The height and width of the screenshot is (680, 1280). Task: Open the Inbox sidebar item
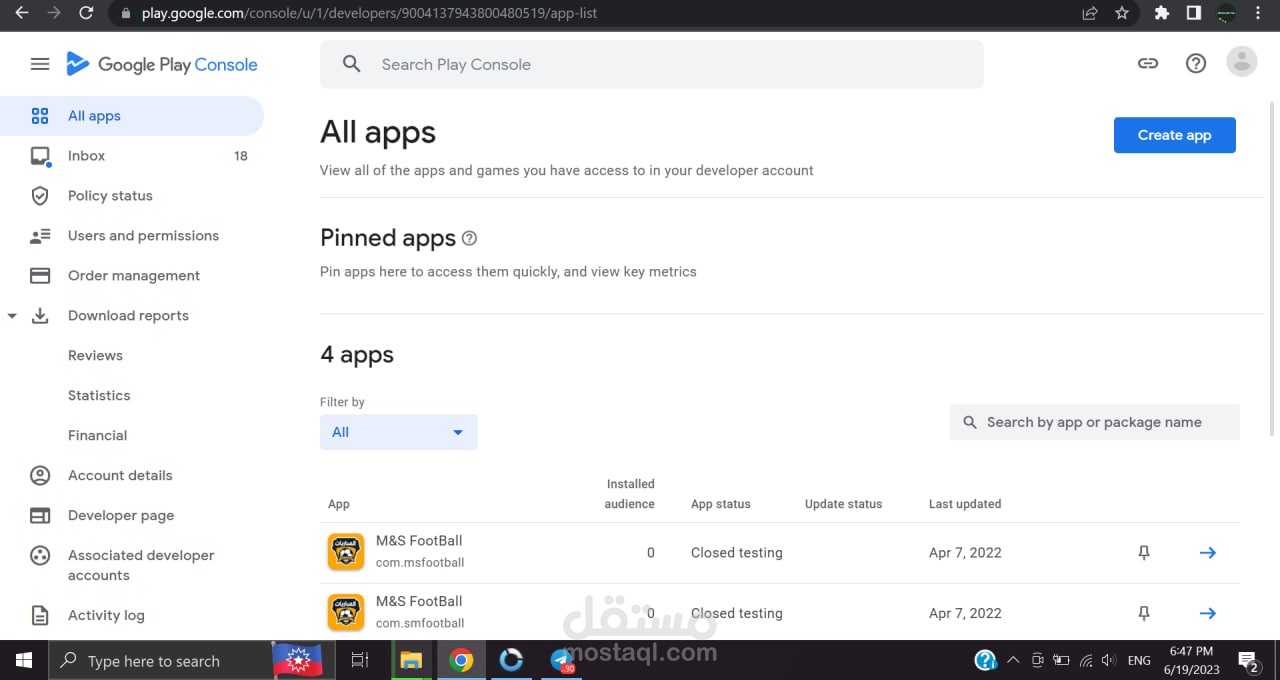coord(132,156)
